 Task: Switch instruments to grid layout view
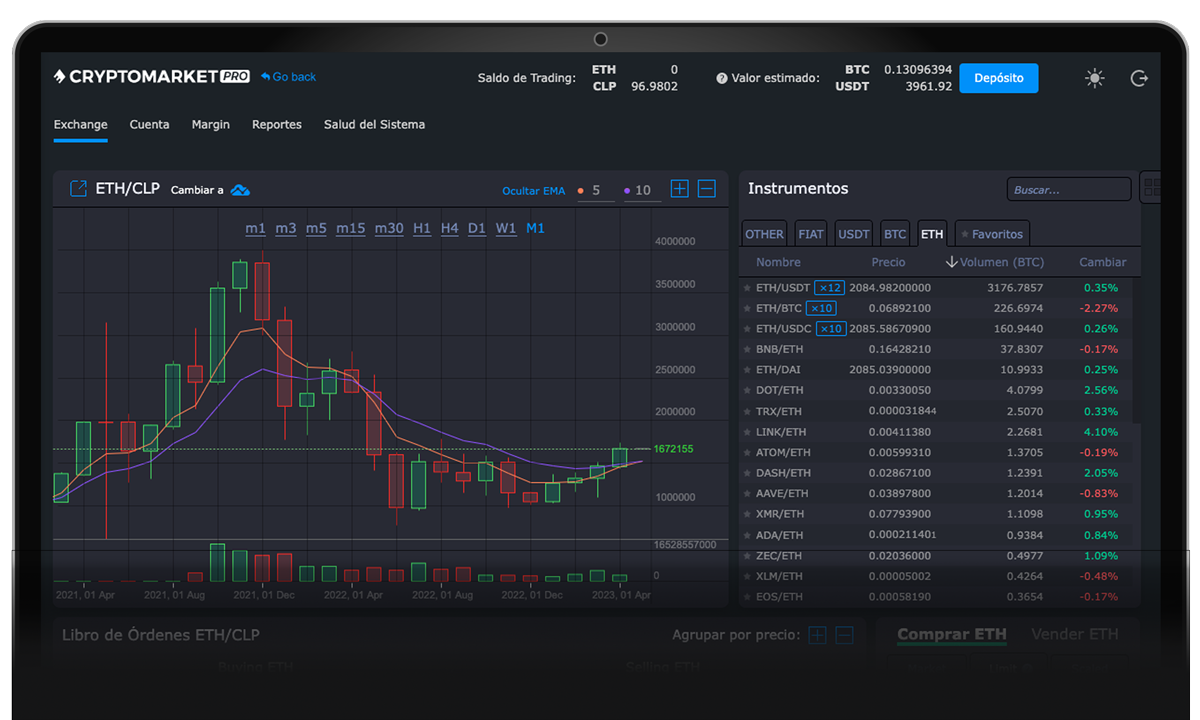point(1151,188)
